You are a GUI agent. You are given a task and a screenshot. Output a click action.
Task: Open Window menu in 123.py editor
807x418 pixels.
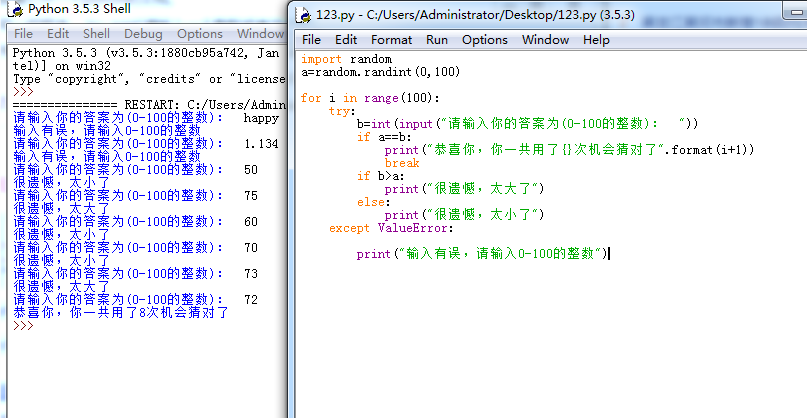[x=546, y=40]
